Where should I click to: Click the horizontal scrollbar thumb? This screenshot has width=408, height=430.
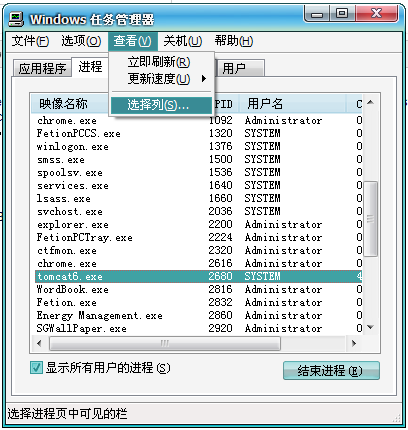click(x=165, y=343)
